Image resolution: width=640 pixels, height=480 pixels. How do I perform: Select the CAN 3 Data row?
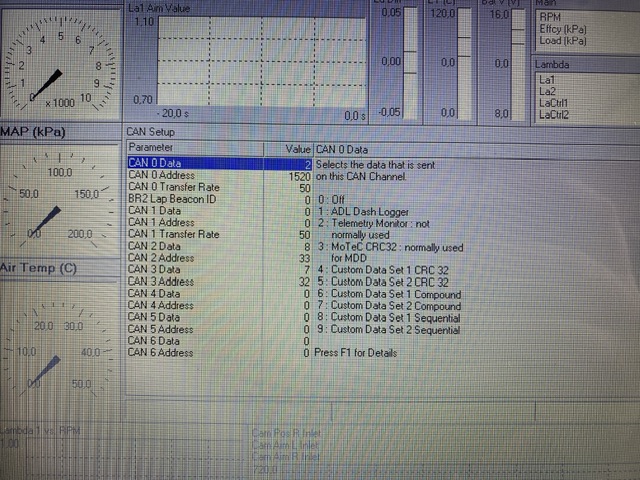tap(220, 270)
